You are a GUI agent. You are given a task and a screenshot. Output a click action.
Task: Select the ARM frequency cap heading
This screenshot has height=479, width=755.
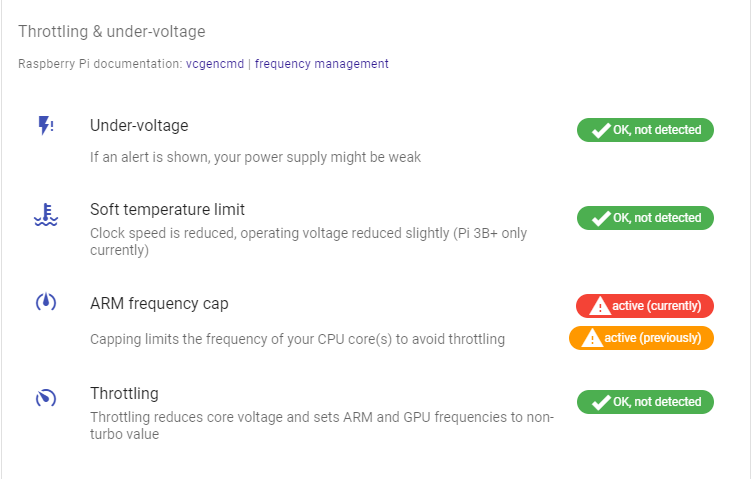click(x=159, y=304)
